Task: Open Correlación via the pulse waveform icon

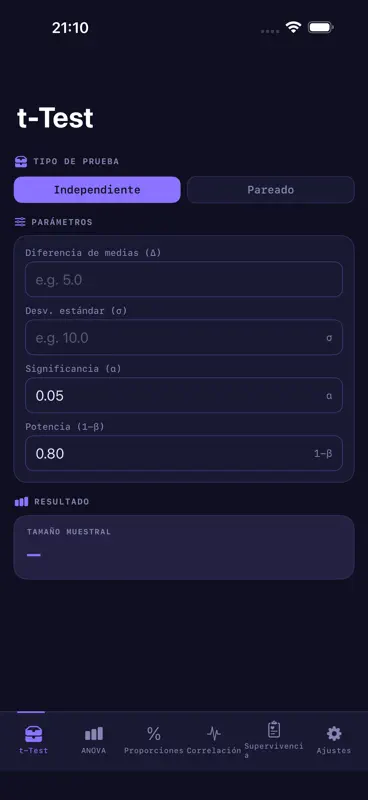Action: coord(214,734)
